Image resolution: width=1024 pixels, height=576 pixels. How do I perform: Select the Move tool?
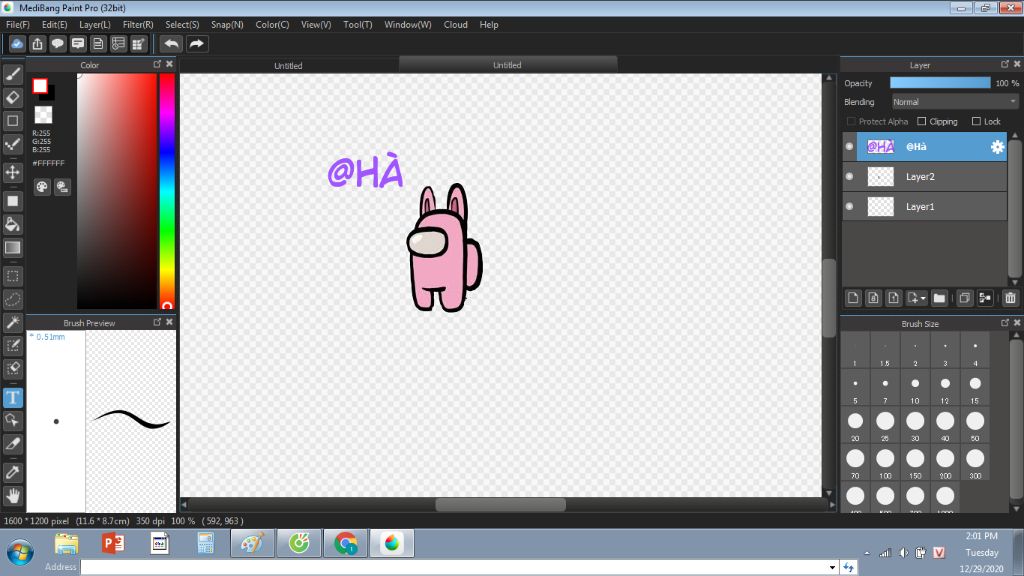[12, 172]
